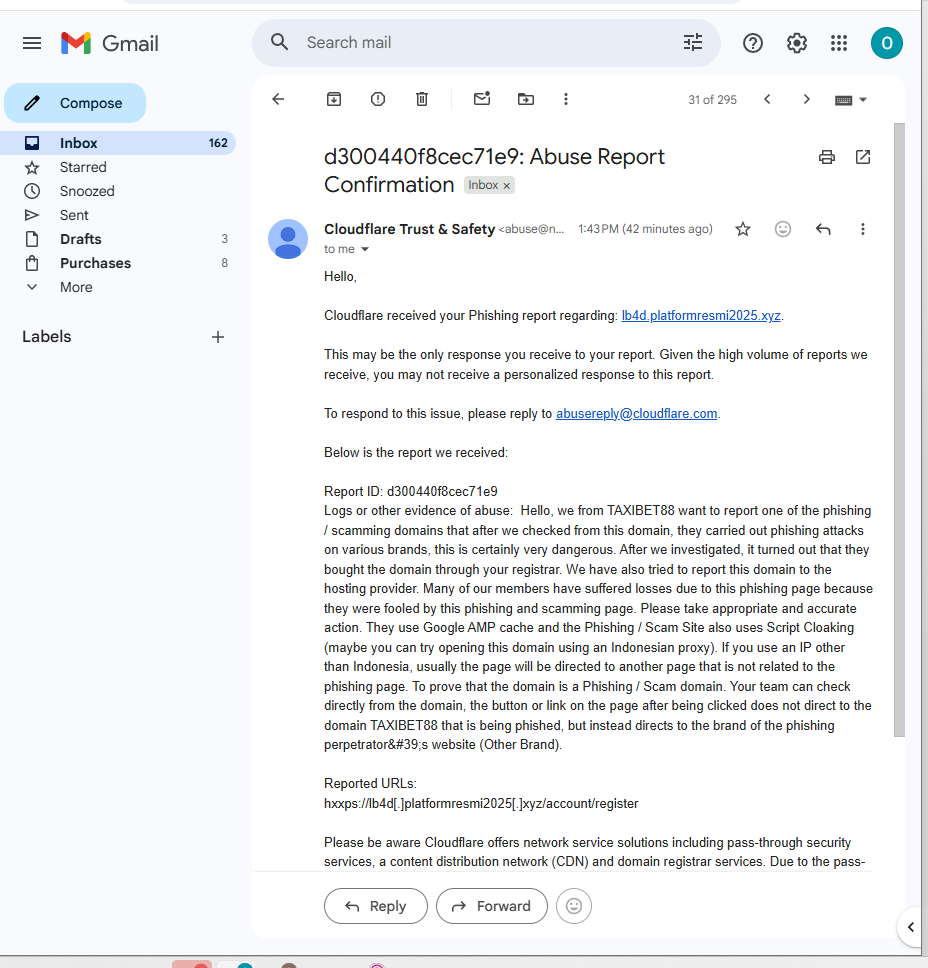Image resolution: width=928 pixels, height=968 pixels.
Task: Compose a new email
Action: pos(75,103)
